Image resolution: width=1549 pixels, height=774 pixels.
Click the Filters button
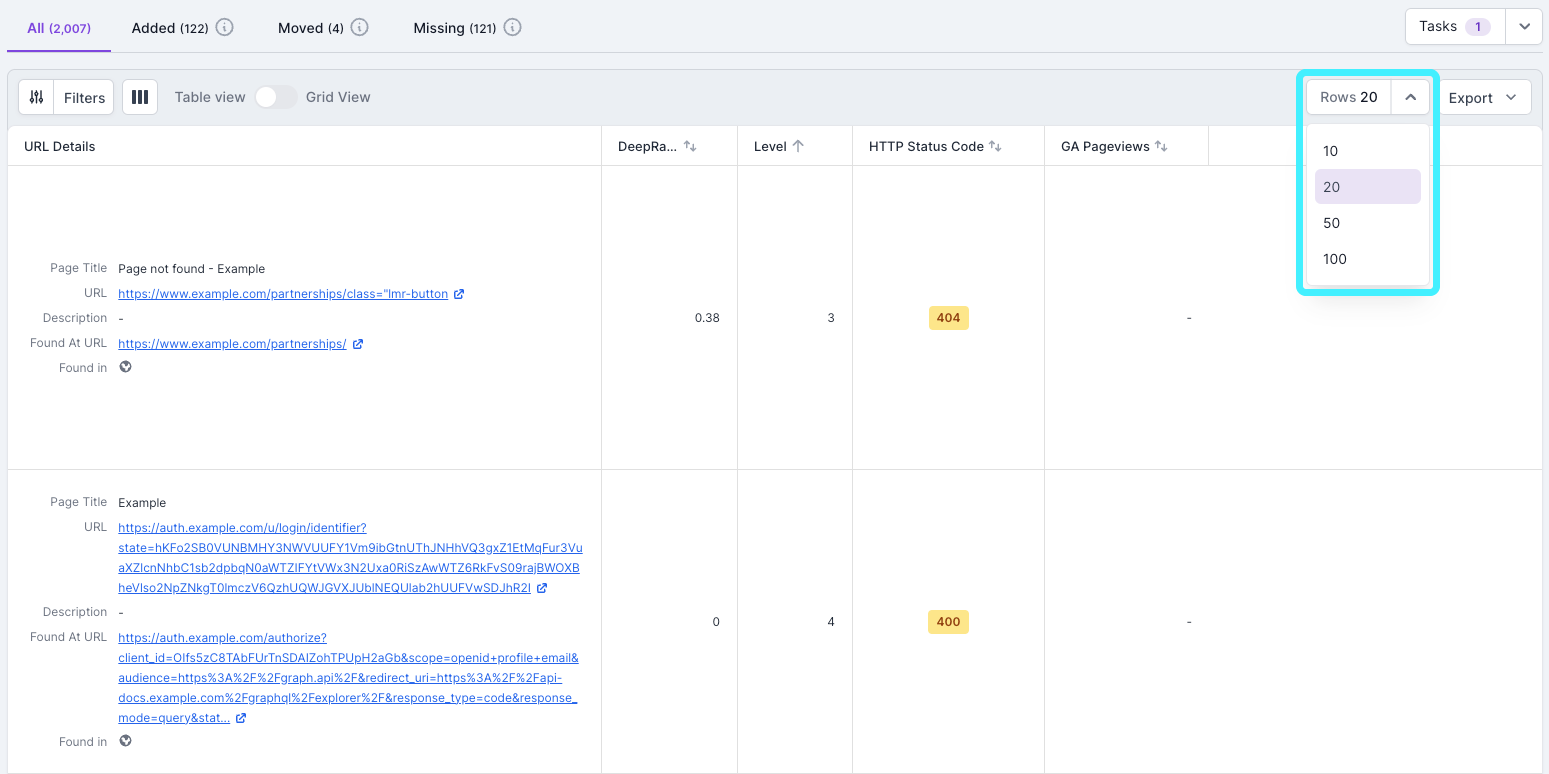(84, 97)
